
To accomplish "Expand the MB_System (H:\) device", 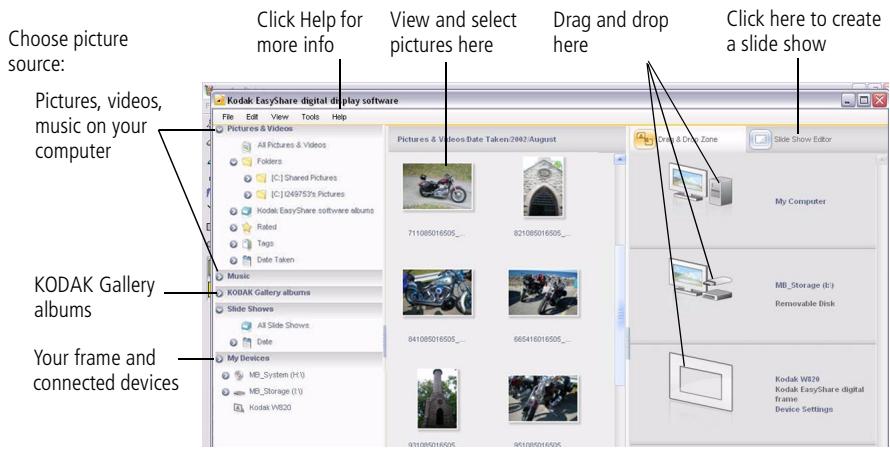I will click(225, 376).
